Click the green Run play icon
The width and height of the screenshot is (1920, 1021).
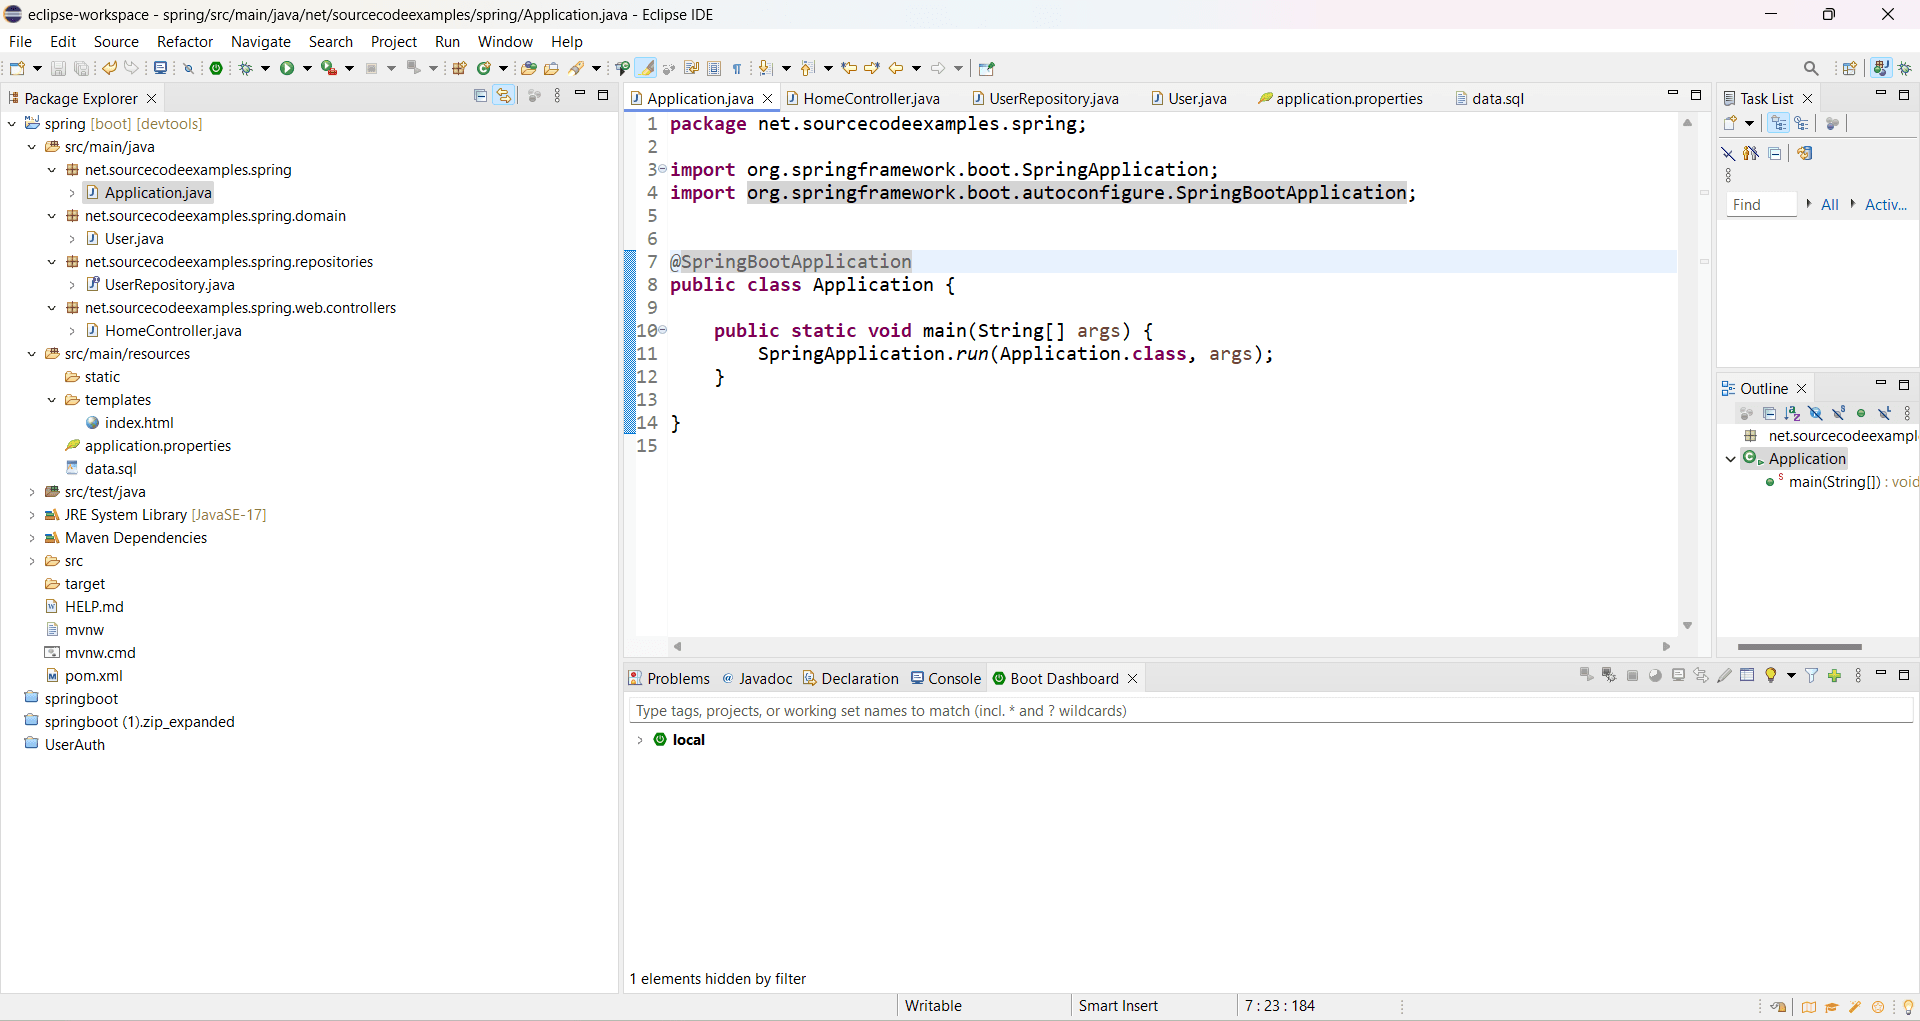287,68
